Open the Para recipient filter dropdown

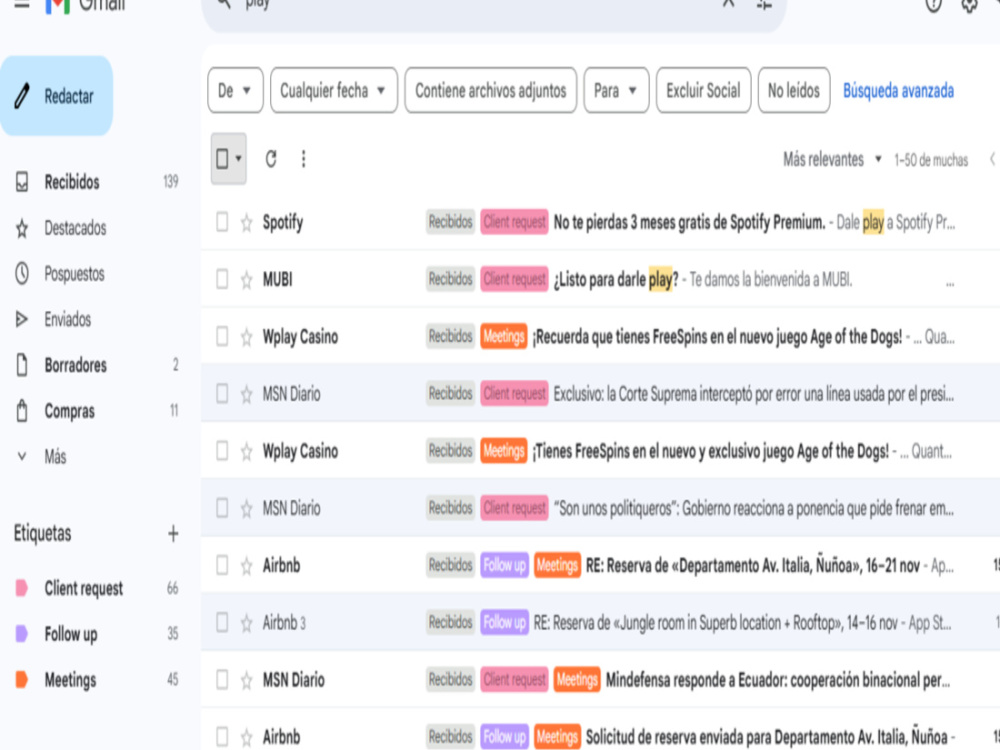616,91
